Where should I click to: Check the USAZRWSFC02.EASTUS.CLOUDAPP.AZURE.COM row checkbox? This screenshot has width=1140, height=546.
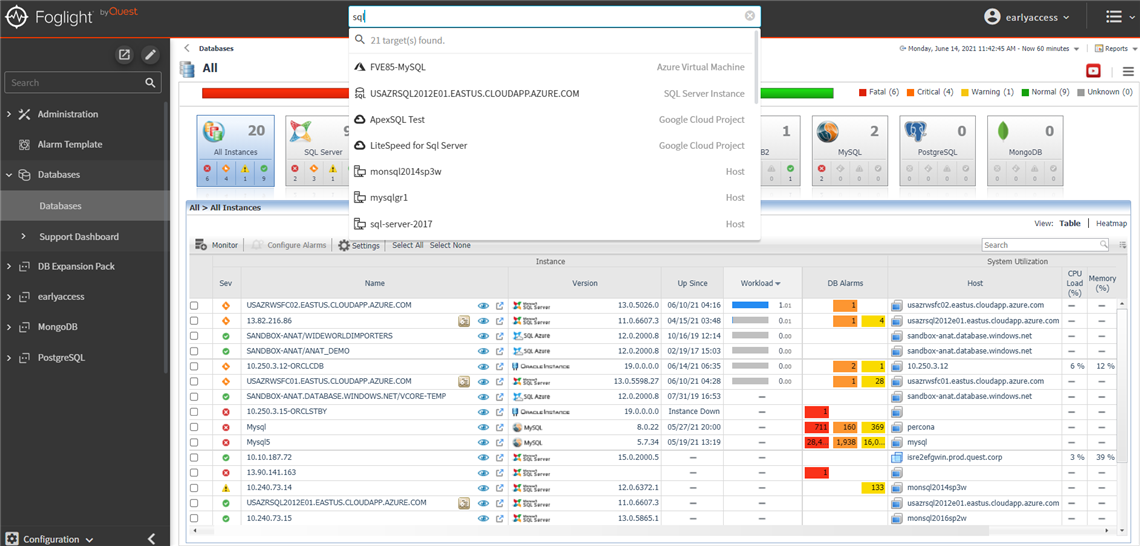click(194, 306)
